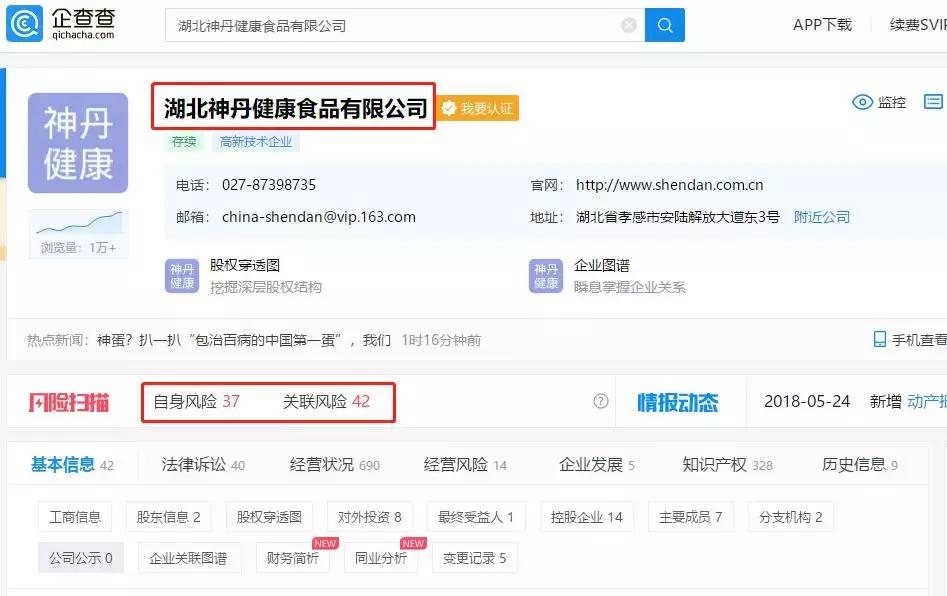The height and width of the screenshot is (596, 947).
Task: Click the 浏览量 page views trend chart
Action: (78, 224)
